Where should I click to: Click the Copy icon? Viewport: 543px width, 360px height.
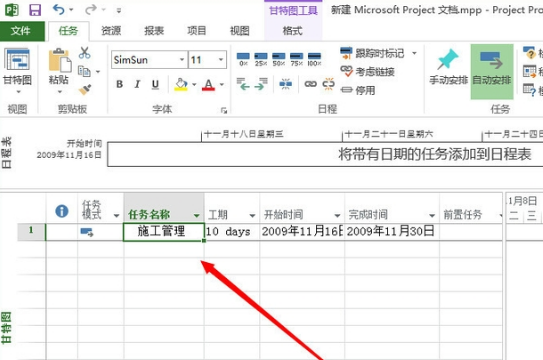[x=84, y=71]
